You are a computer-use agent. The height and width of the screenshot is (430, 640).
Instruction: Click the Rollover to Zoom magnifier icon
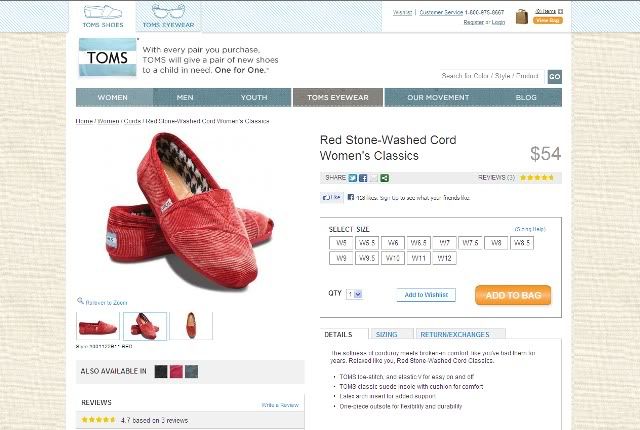point(80,301)
